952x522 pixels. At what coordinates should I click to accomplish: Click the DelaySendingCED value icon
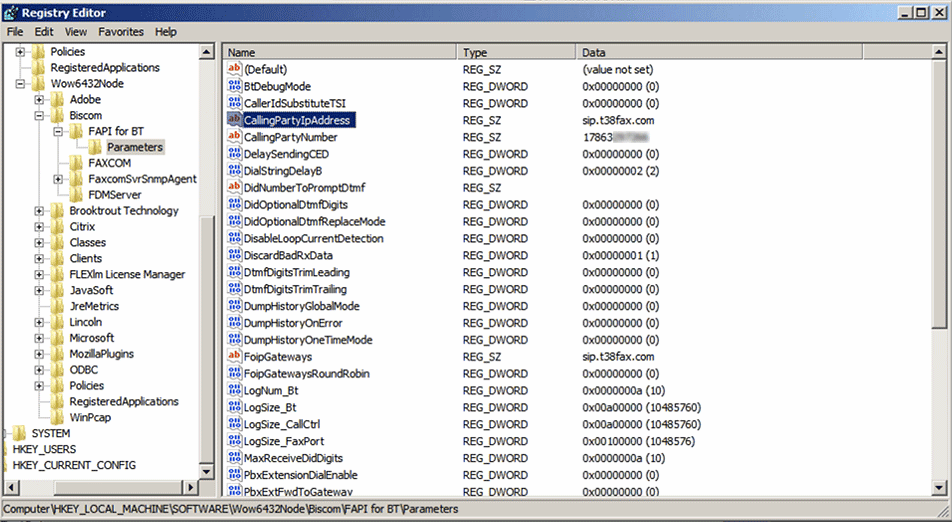tap(234, 154)
